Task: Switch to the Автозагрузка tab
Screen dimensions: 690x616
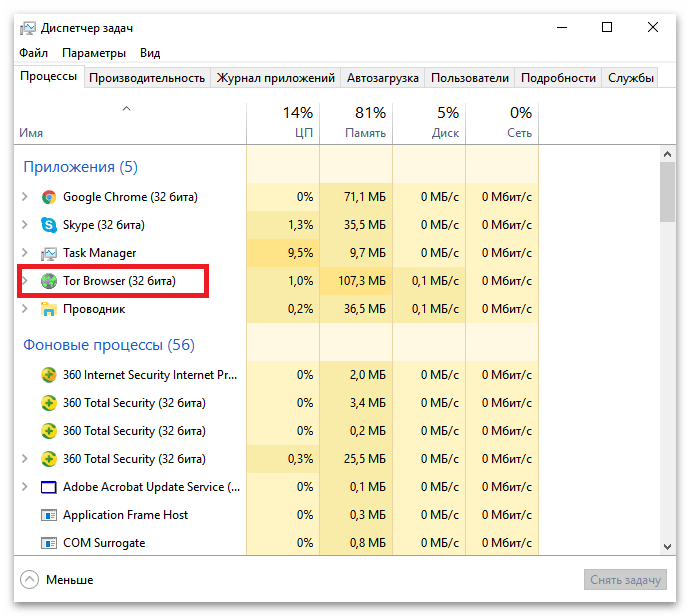Action: click(x=383, y=78)
